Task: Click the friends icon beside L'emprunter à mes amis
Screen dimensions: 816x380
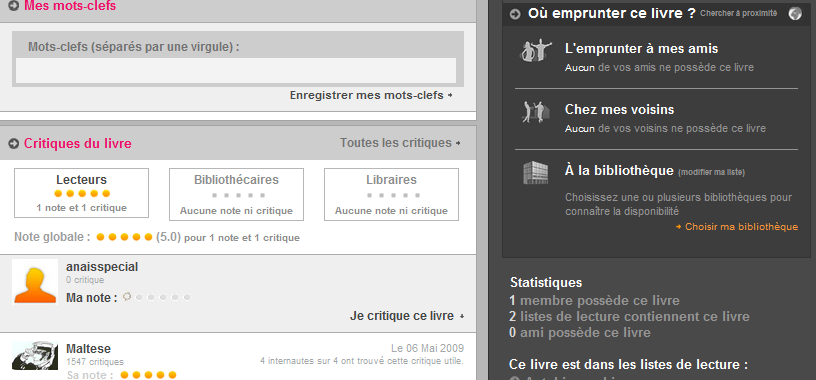Action: coord(536,51)
